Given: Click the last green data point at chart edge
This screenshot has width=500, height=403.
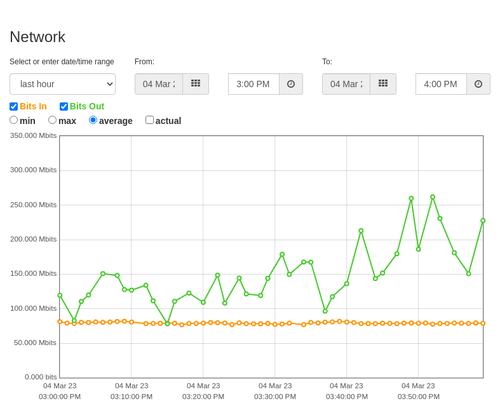Looking at the screenshot, I should [x=483, y=221].
